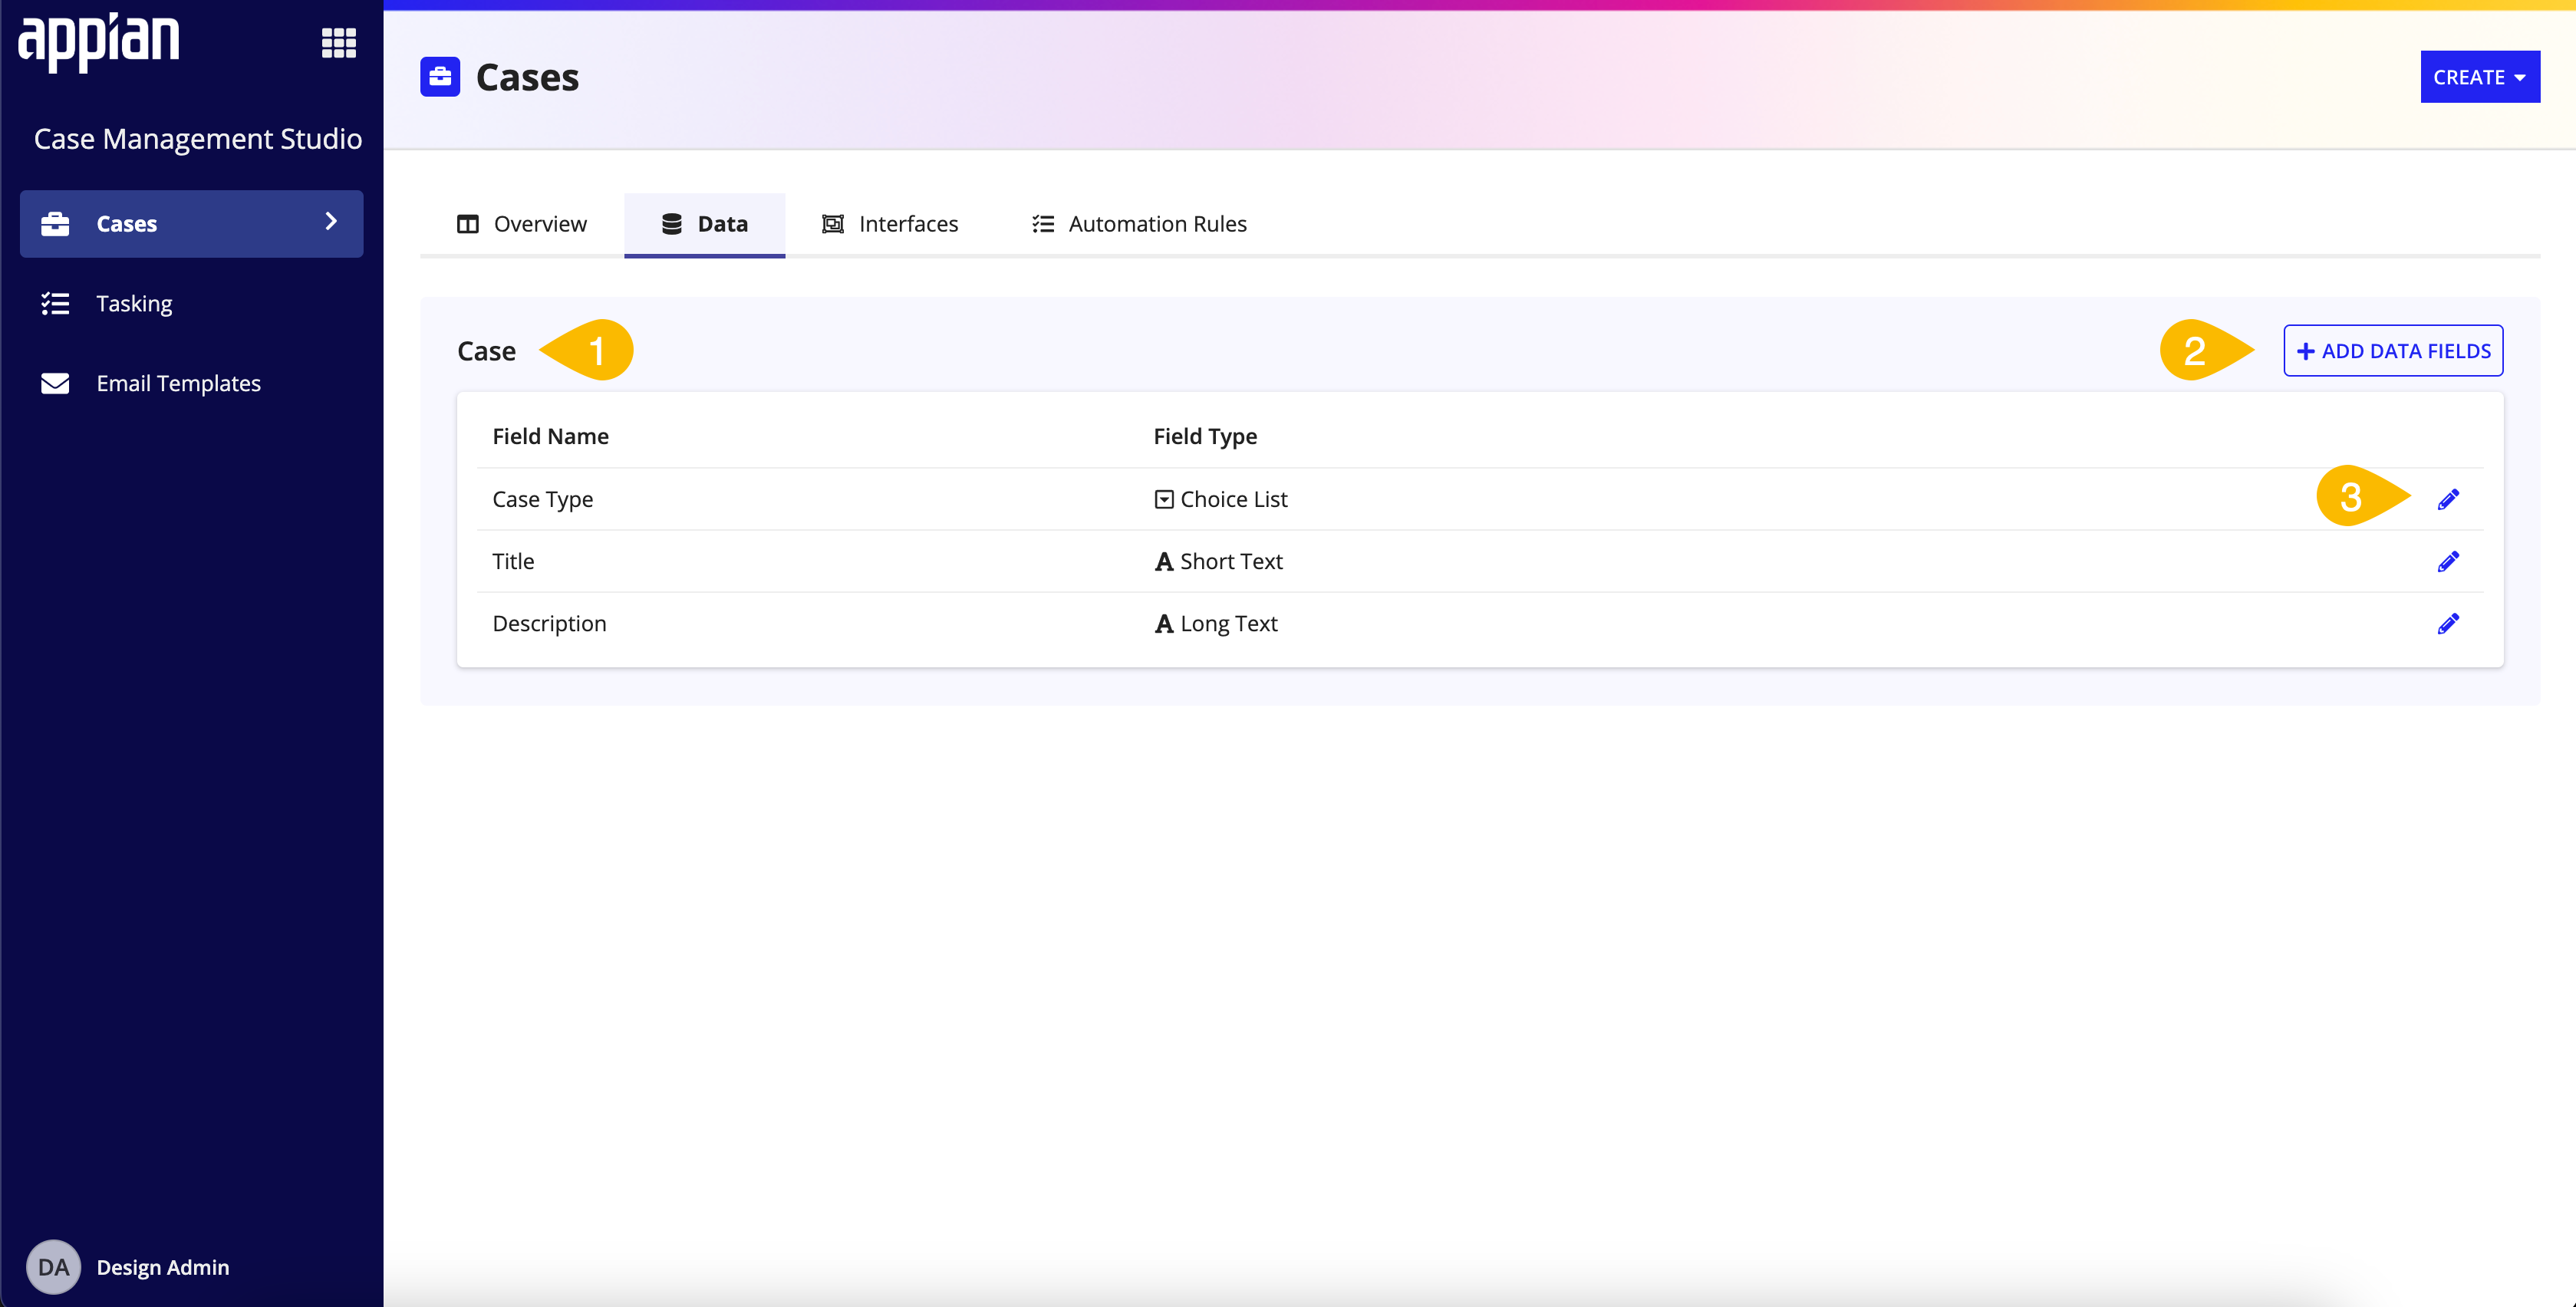
Task: Open the CREATE dropdown button
Action: [x=2479, y=77]
